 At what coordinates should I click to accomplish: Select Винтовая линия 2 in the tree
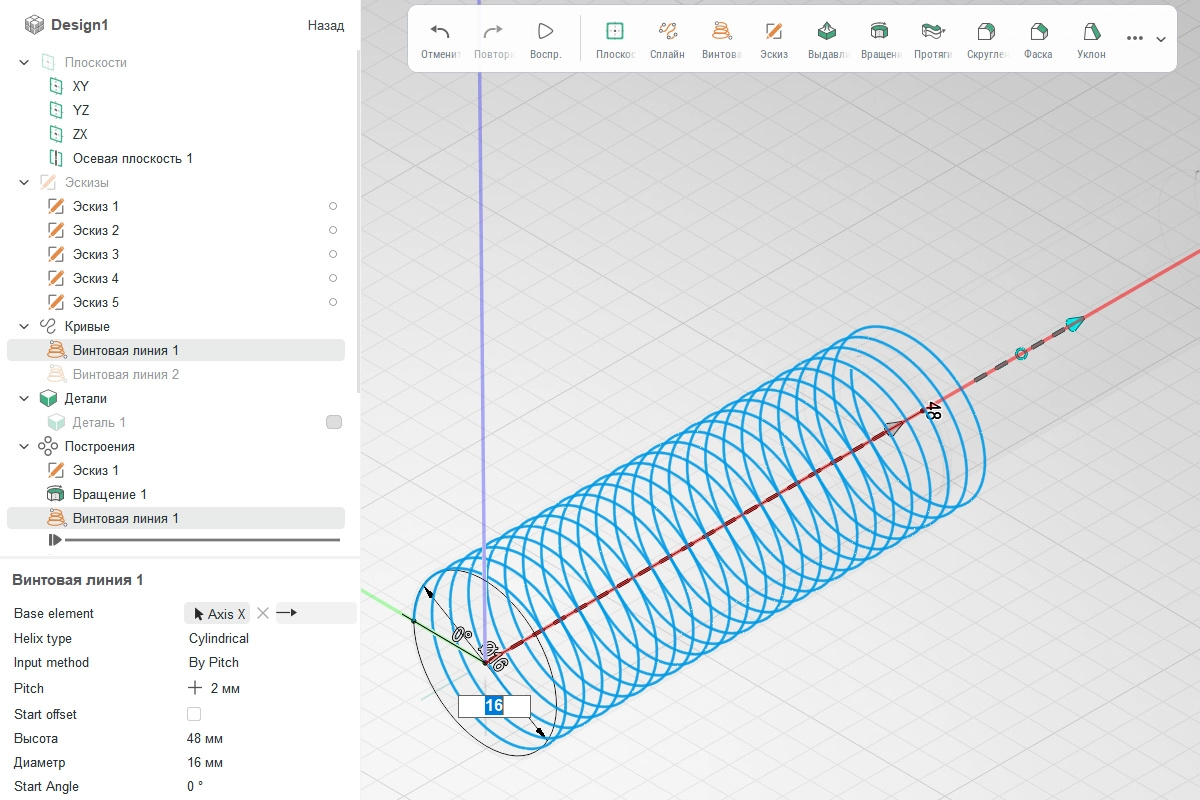point(125,374)
